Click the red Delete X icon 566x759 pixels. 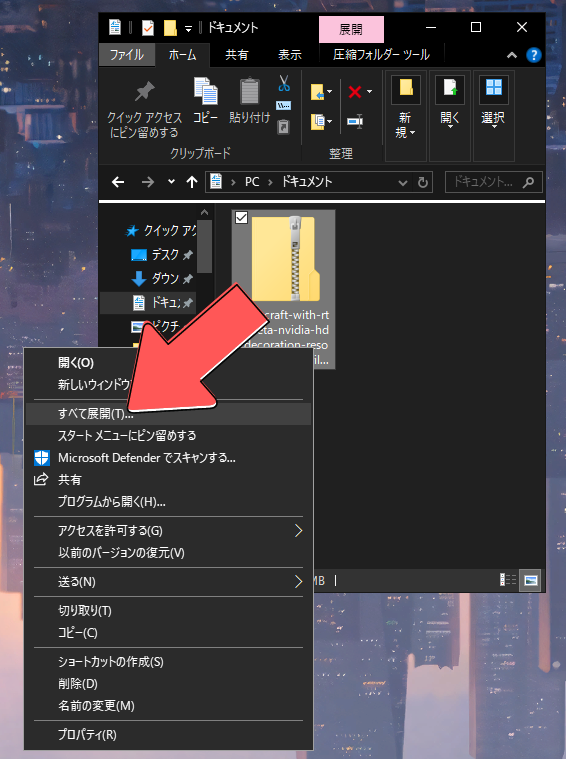[x=355, y=91]
